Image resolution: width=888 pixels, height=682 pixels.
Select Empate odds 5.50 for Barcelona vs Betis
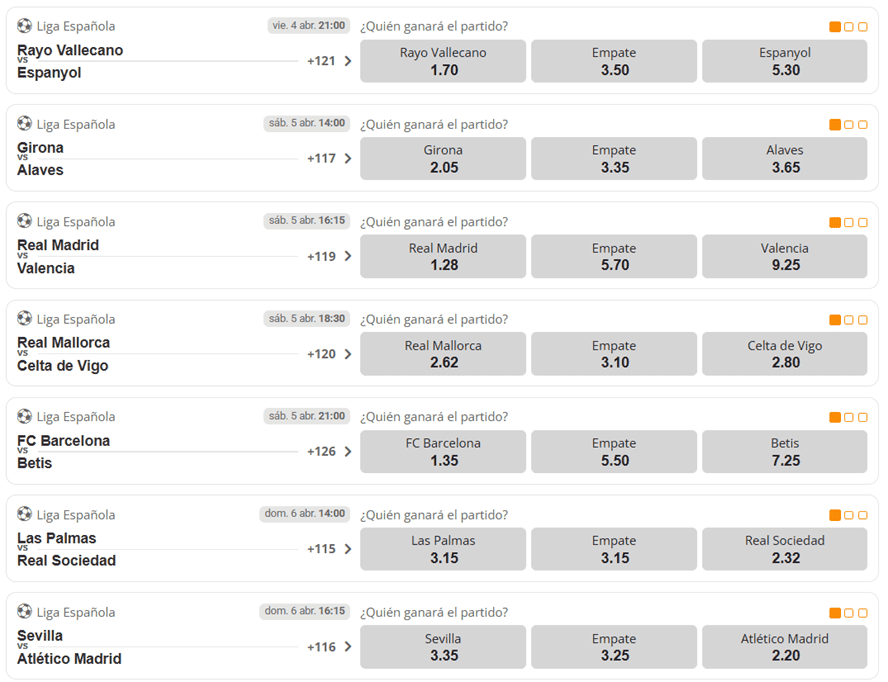pyautogui.click(x=614, y=451)
